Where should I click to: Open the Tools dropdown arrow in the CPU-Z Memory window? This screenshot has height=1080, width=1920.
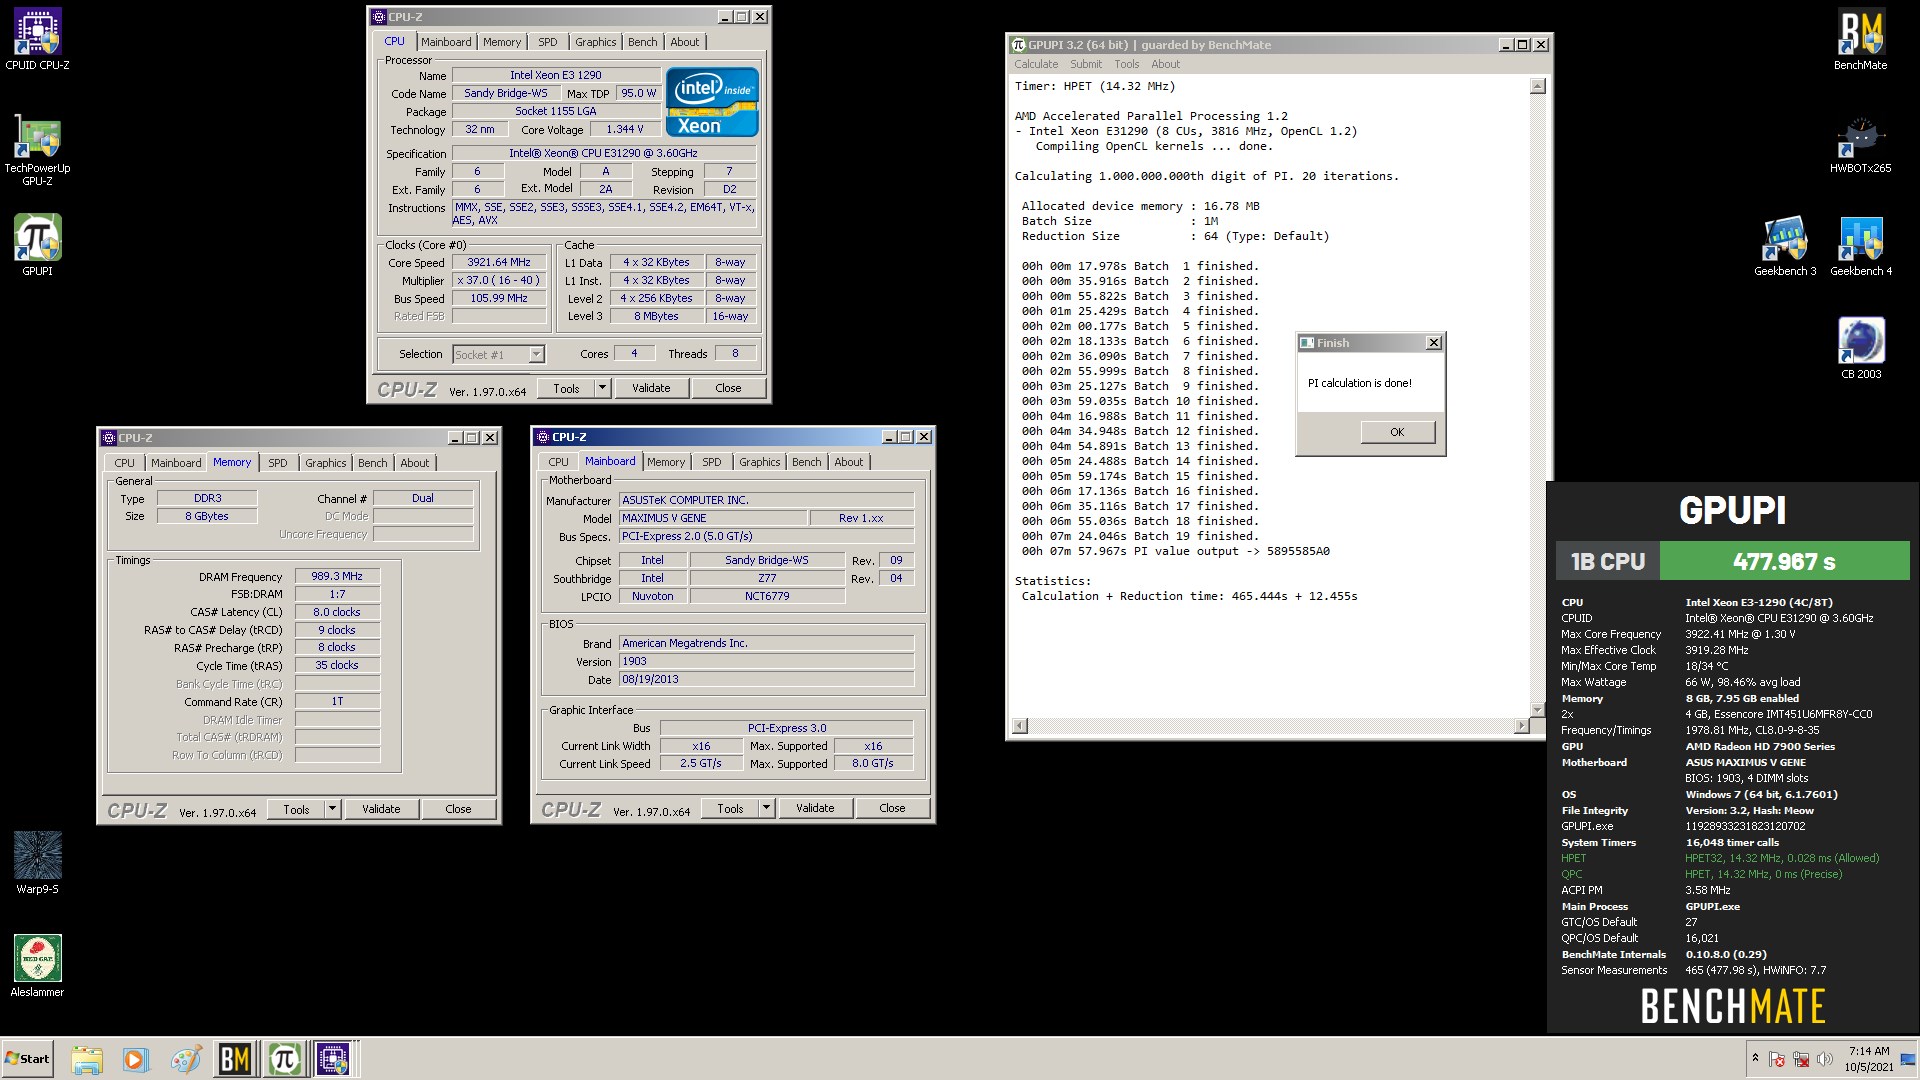(332, 809)
